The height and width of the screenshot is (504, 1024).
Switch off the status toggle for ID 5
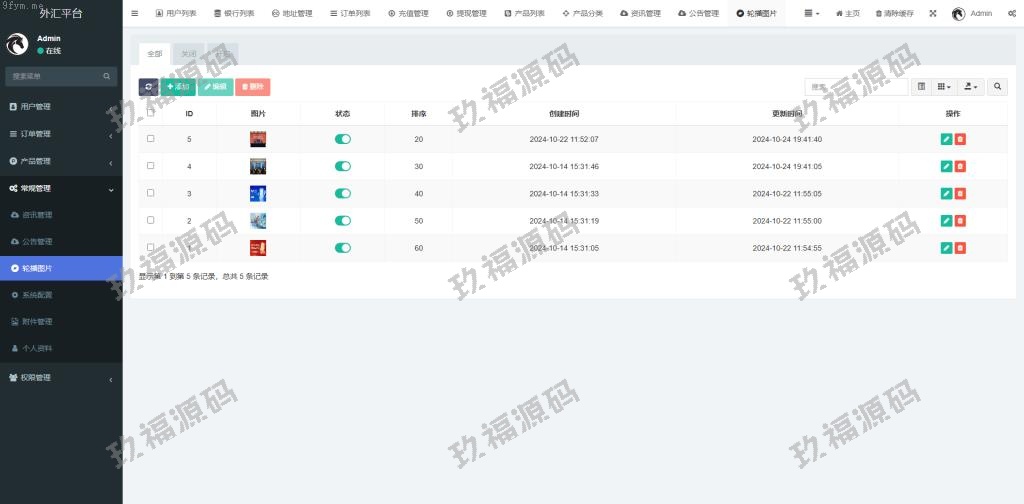tap(343, 139)
